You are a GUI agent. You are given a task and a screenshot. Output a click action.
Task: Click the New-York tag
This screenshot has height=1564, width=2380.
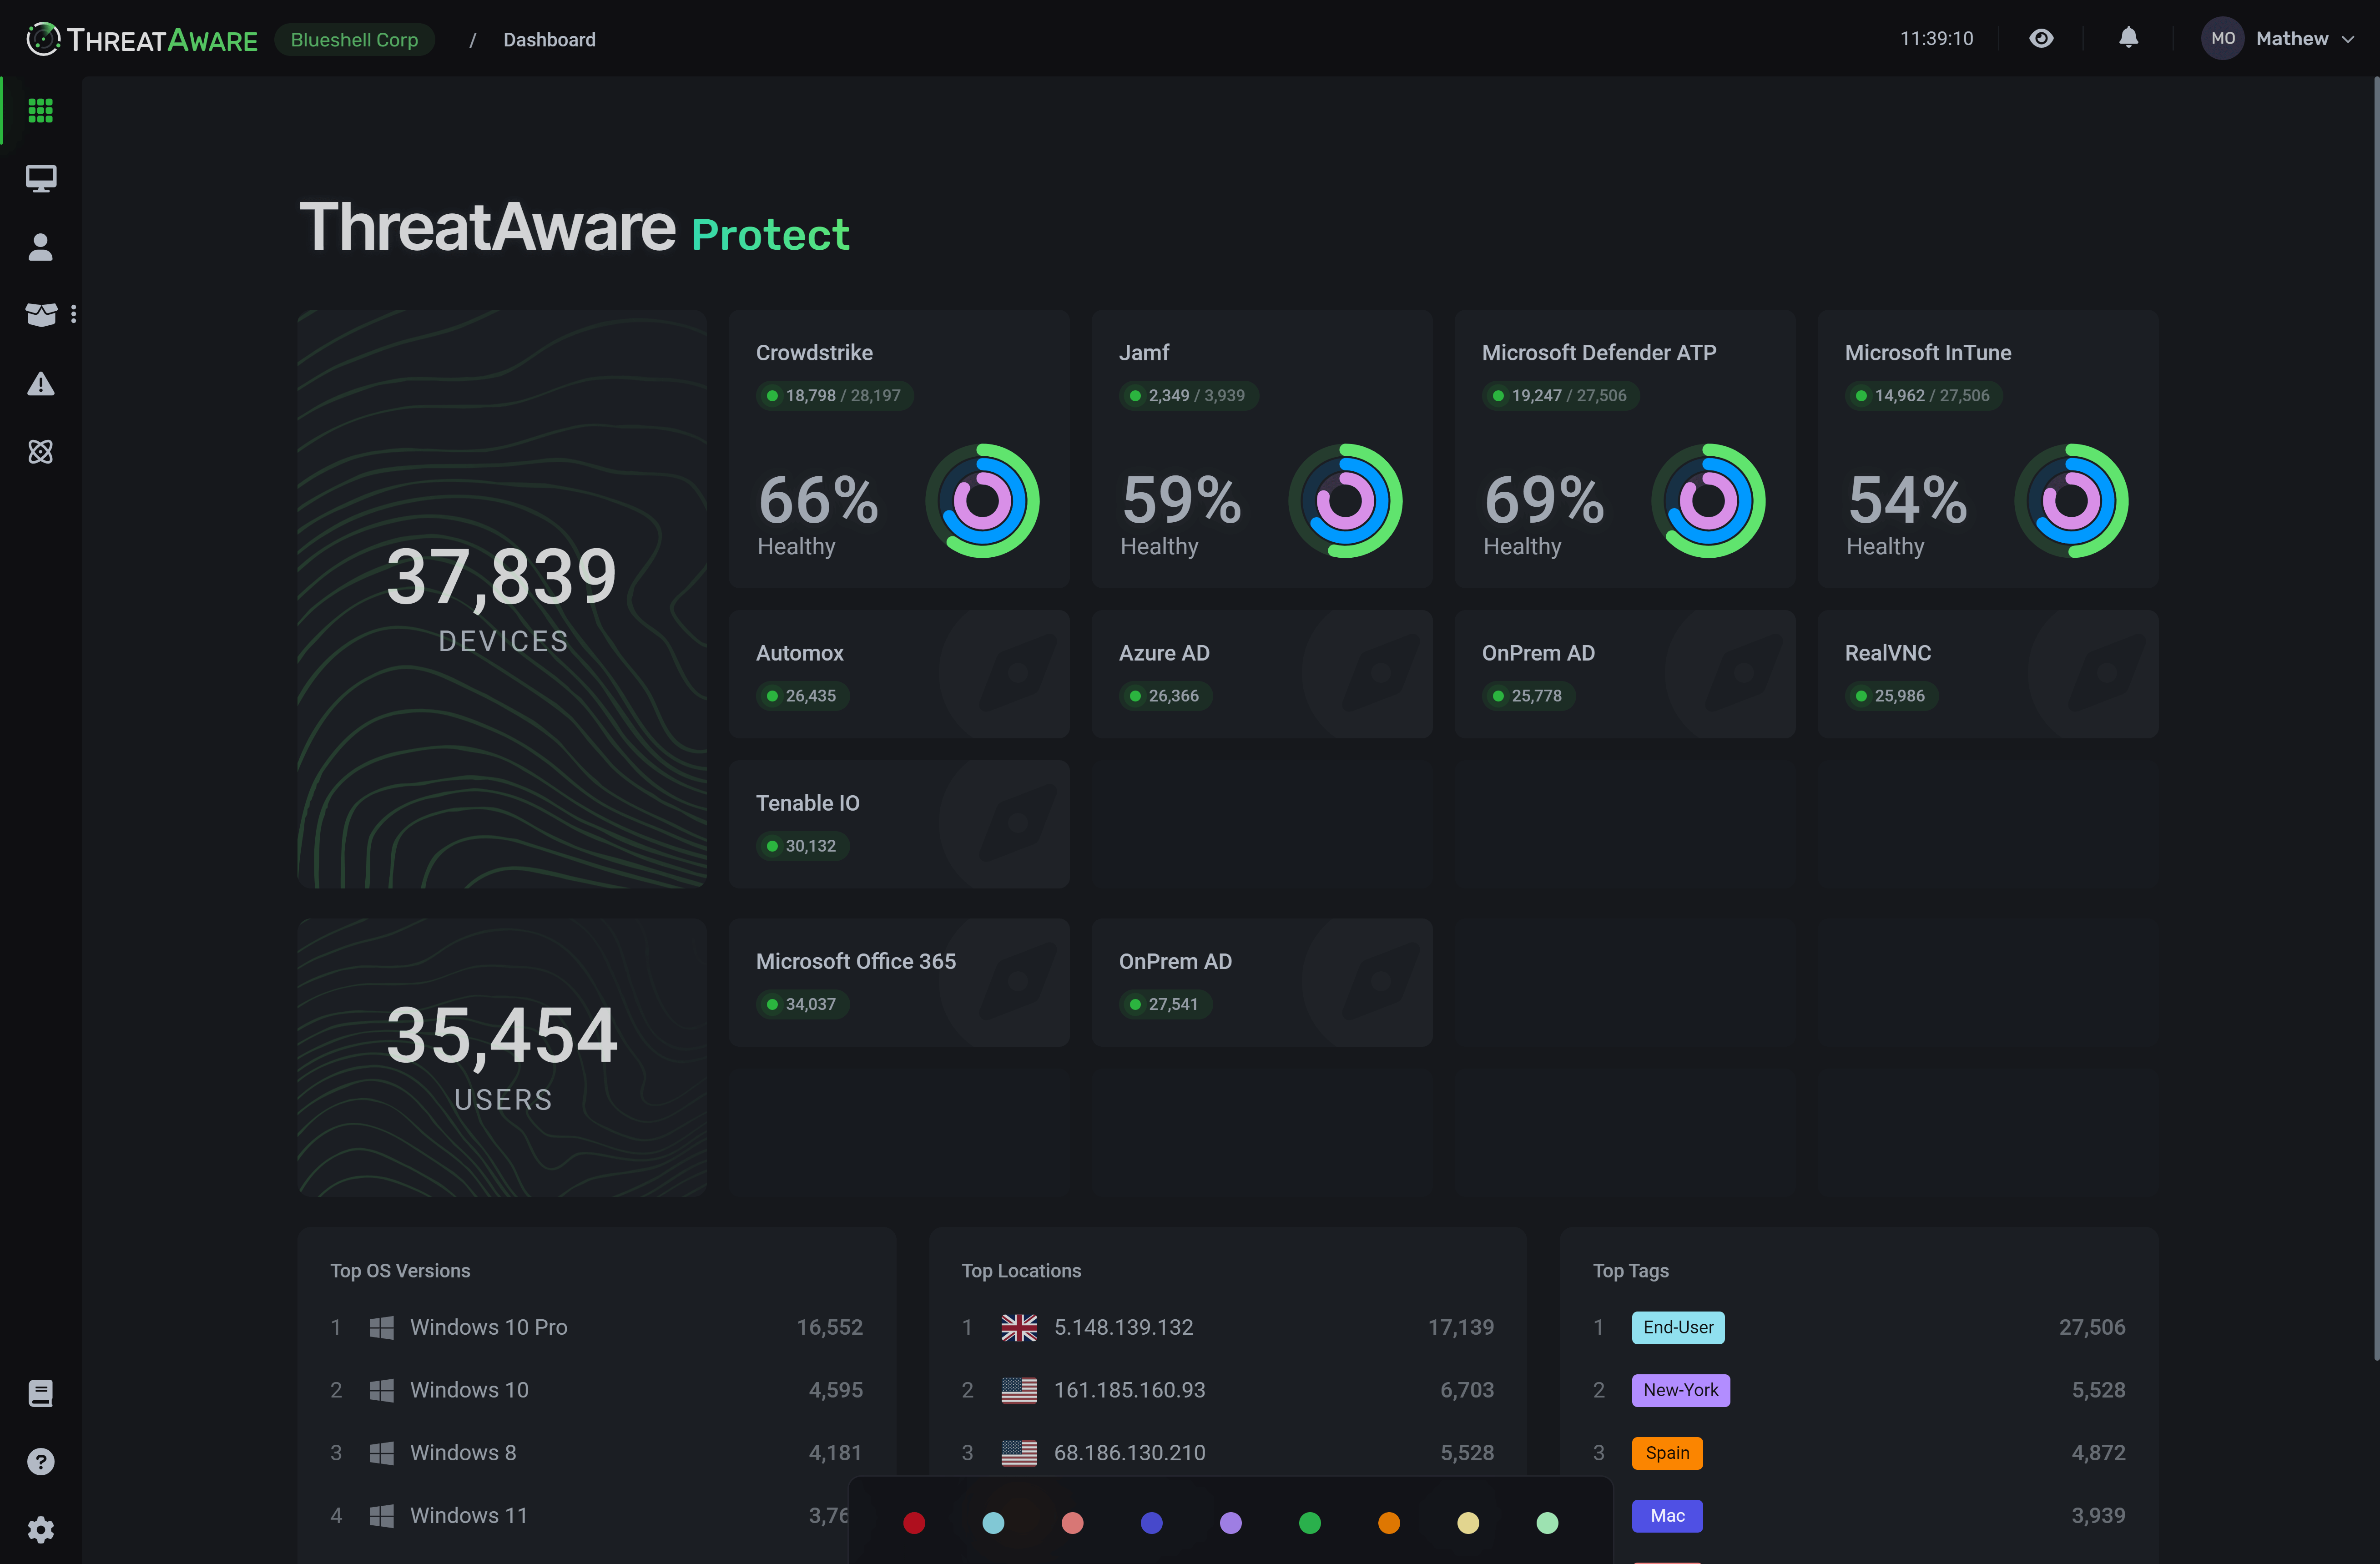1680,1390
